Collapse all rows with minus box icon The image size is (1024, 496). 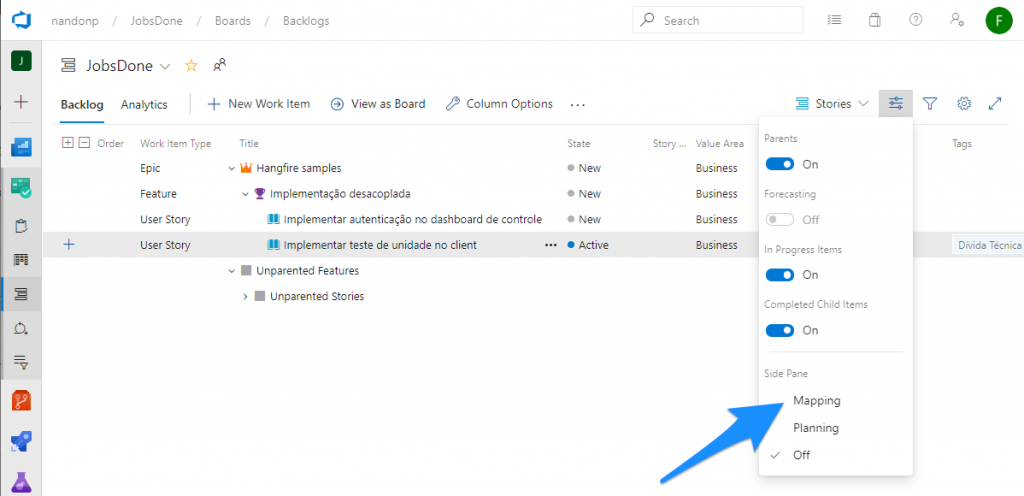tap(84, 142)
